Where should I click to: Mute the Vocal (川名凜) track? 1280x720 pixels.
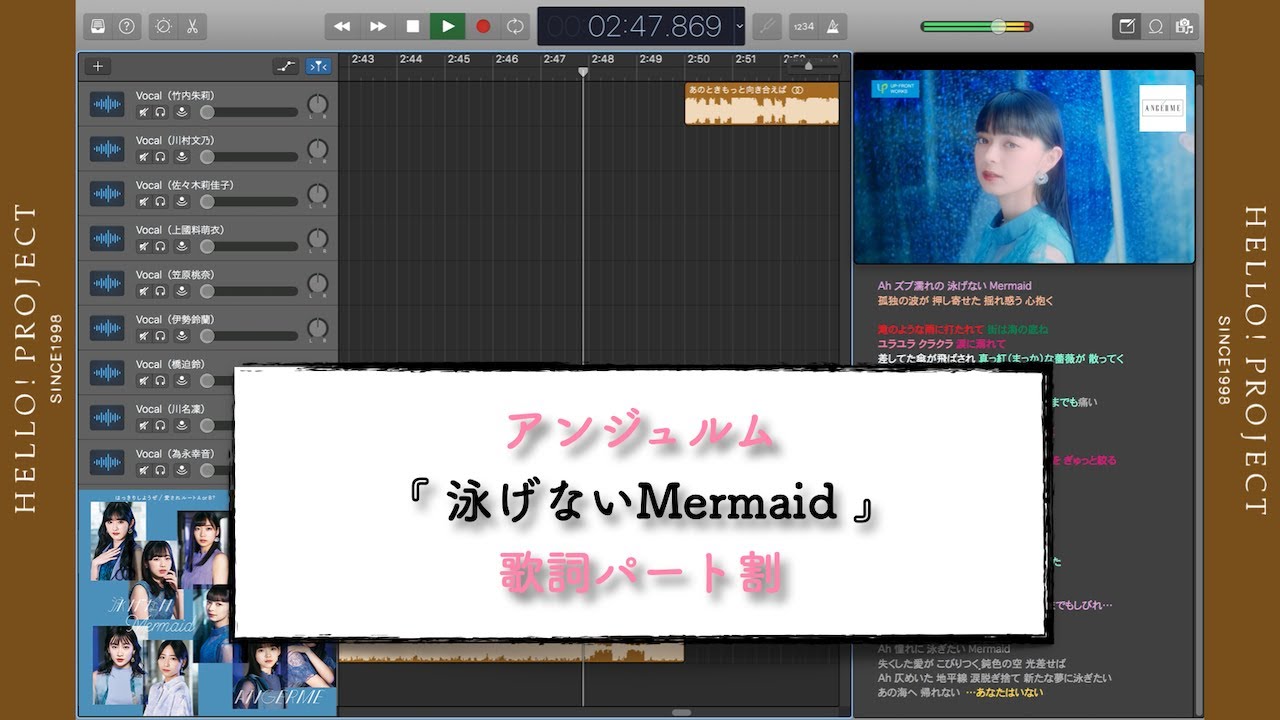coord(144,425)
